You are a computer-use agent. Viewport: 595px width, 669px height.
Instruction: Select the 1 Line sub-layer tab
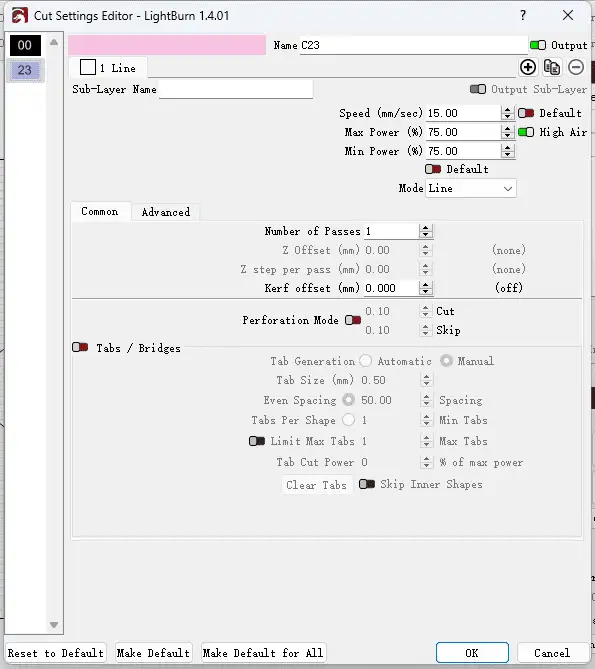(x=108, y=67)
